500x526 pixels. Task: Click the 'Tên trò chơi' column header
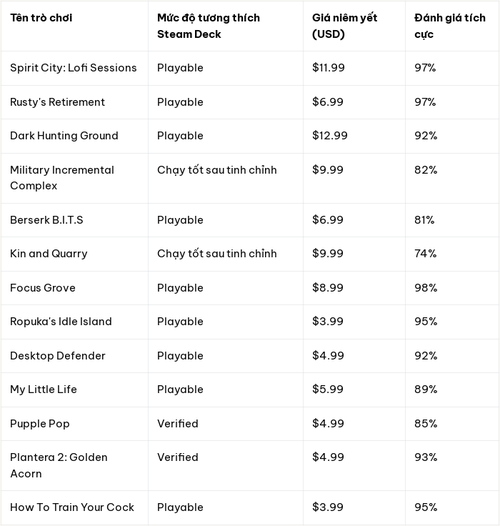tap(41, 18)
